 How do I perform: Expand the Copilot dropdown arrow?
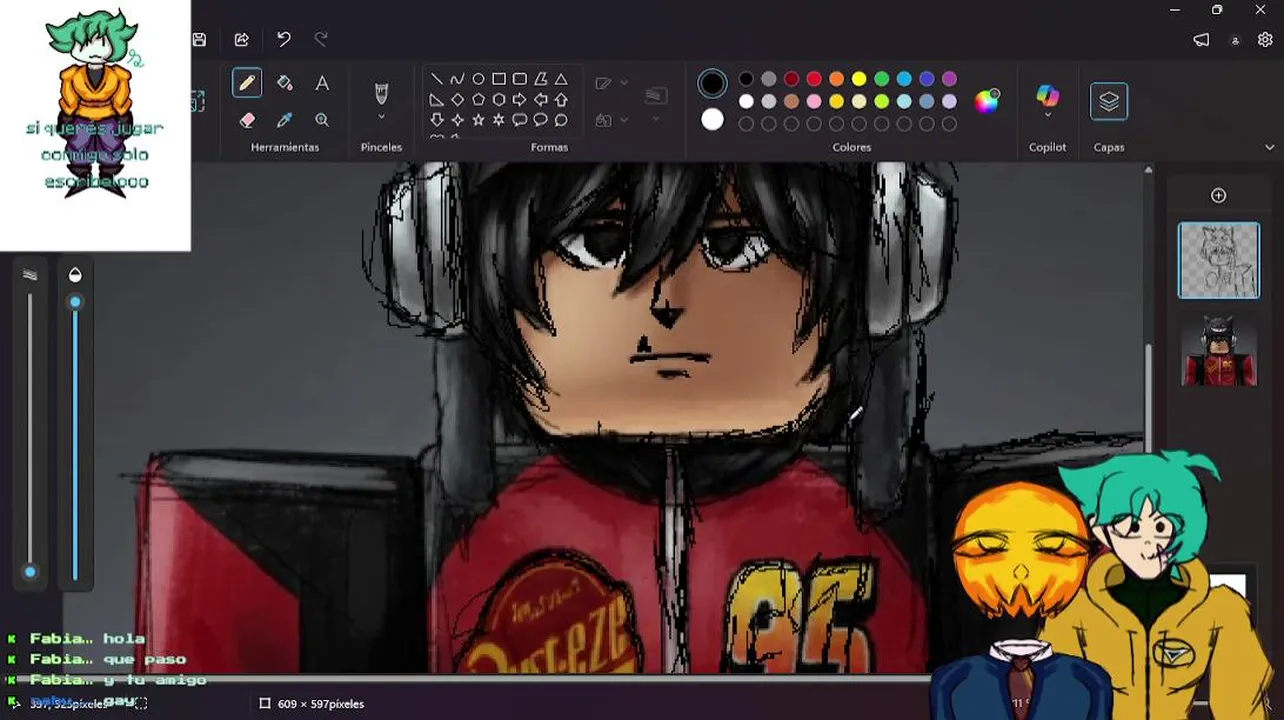click(1047, 115)
